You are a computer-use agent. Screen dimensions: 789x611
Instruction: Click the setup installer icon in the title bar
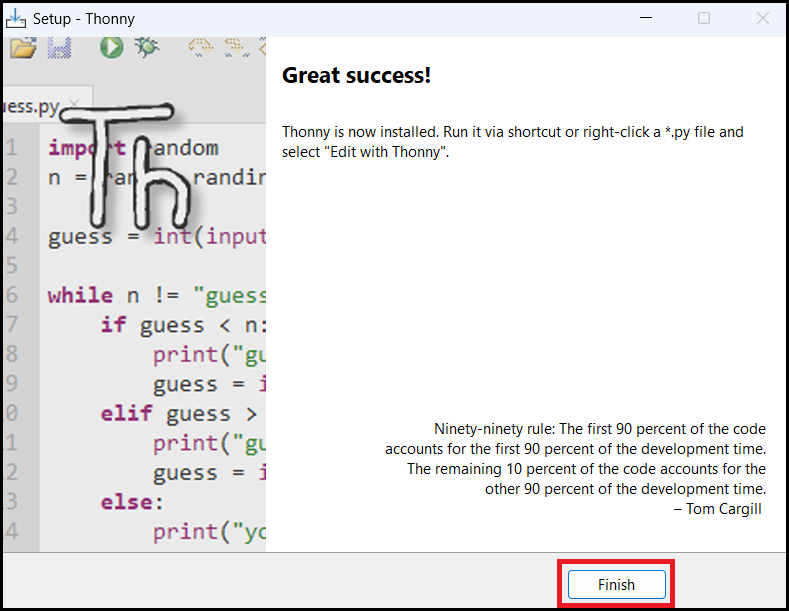click(16, 19)
